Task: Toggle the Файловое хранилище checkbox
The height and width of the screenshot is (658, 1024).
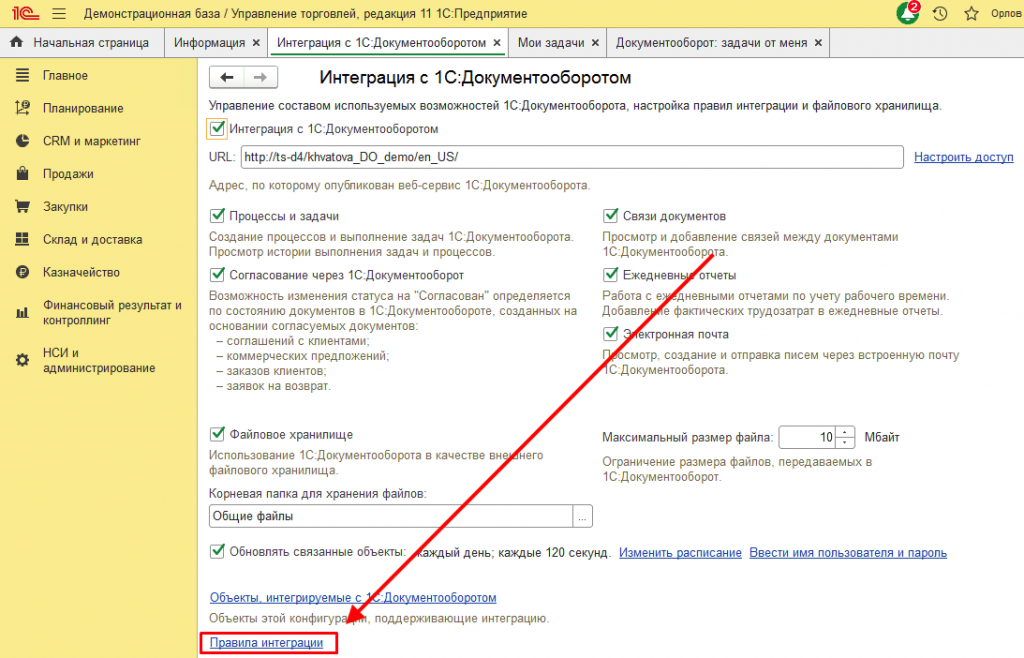Action: tap(217, 434)
